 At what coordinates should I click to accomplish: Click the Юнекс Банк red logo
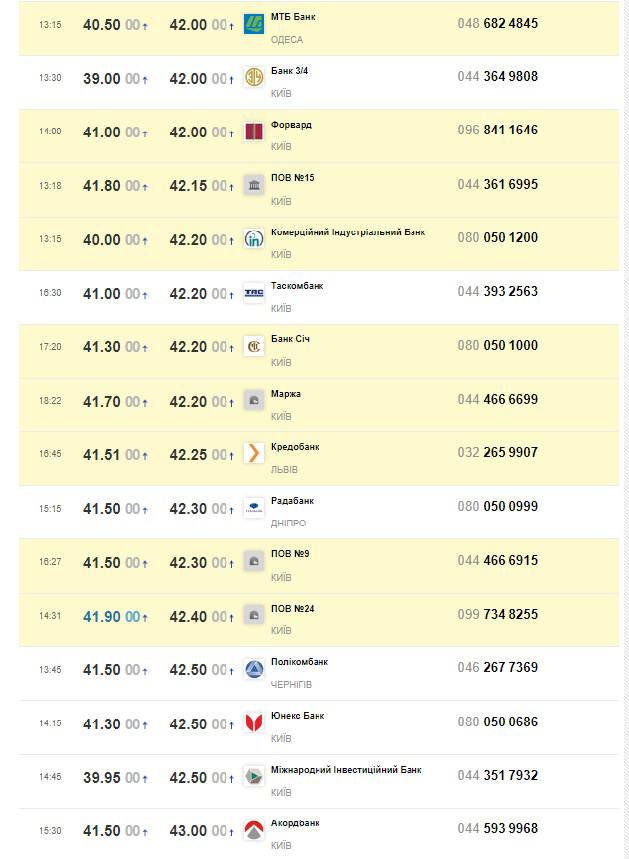[254, 724]
